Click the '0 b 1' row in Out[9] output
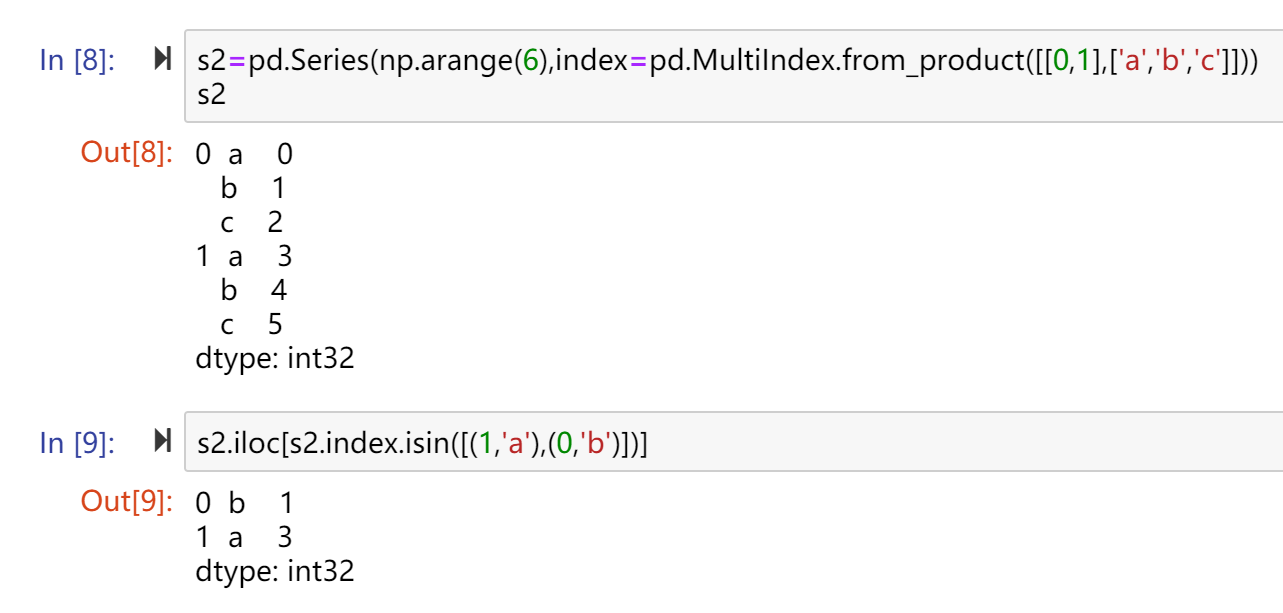The image size is (1283, 613). [x=245, y=503]
